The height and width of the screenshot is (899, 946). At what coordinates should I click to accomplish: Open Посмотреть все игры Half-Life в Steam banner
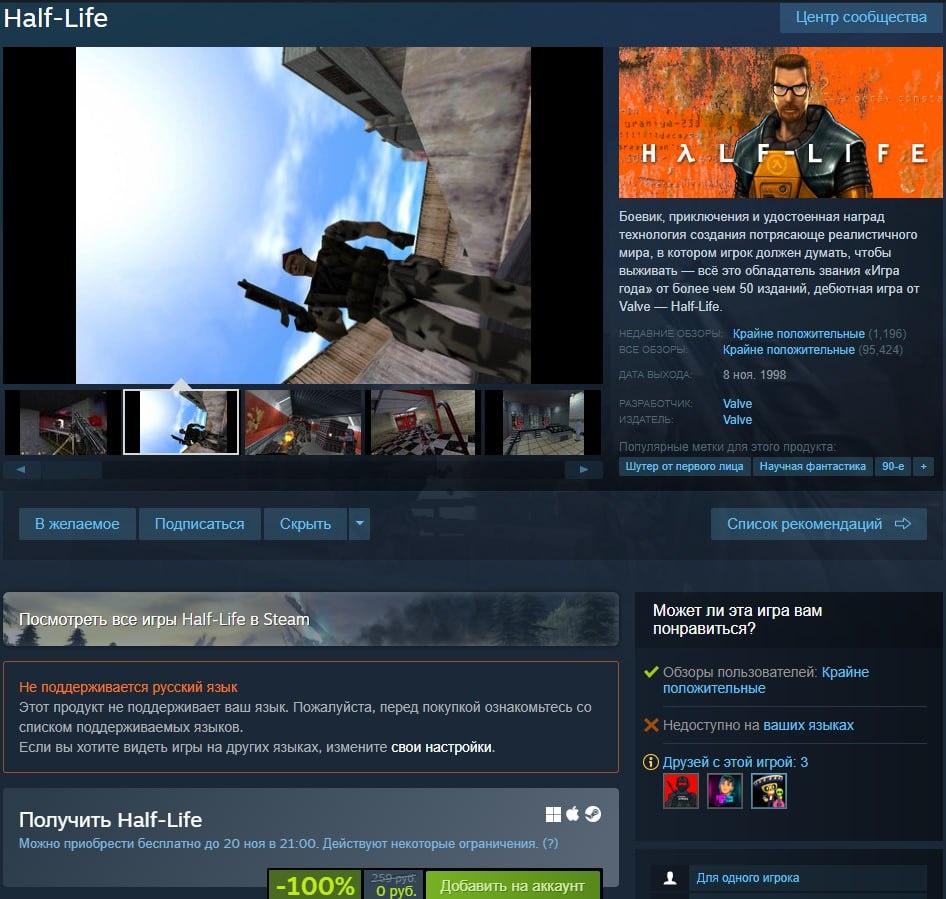[311, 619]
